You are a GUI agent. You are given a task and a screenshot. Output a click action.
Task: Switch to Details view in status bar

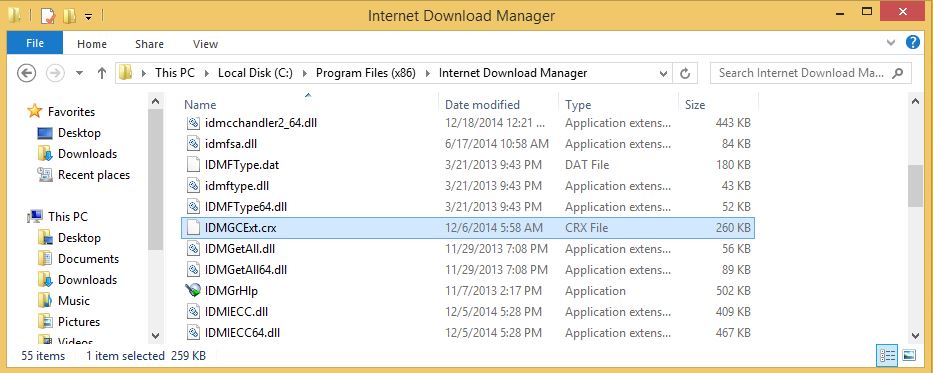pos(887,356)
